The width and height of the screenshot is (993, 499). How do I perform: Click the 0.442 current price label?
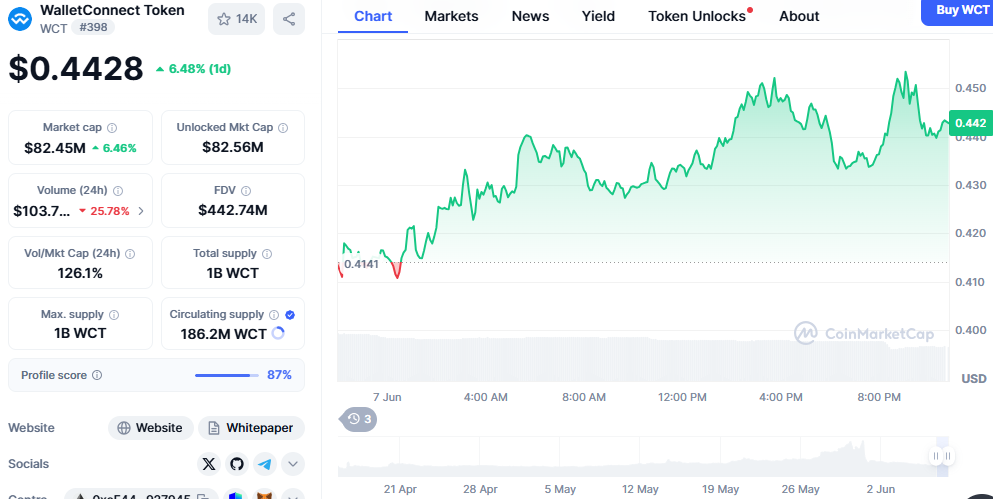[x=971, y=123]
